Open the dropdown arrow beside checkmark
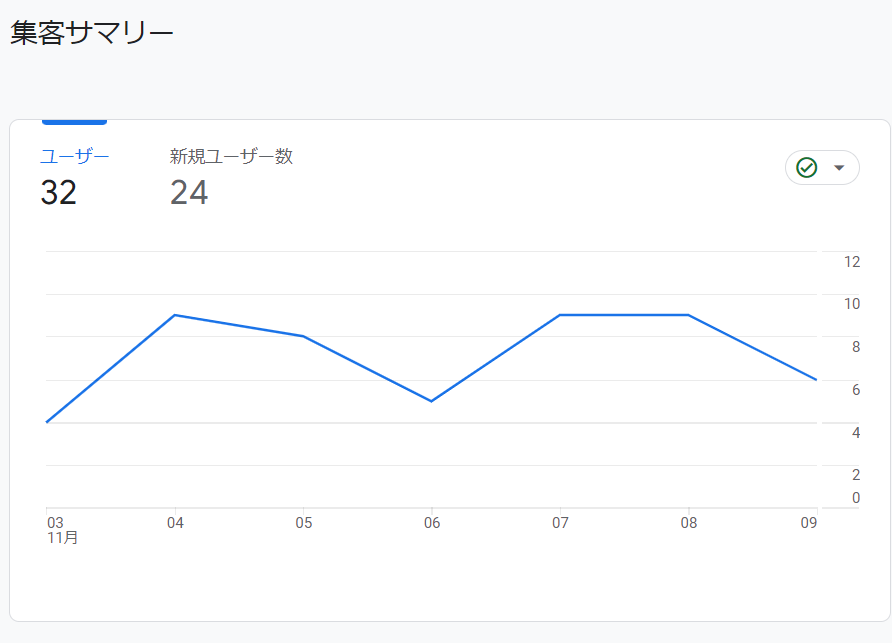This screenshot has height=643, width=892. (x=839, y=168)
